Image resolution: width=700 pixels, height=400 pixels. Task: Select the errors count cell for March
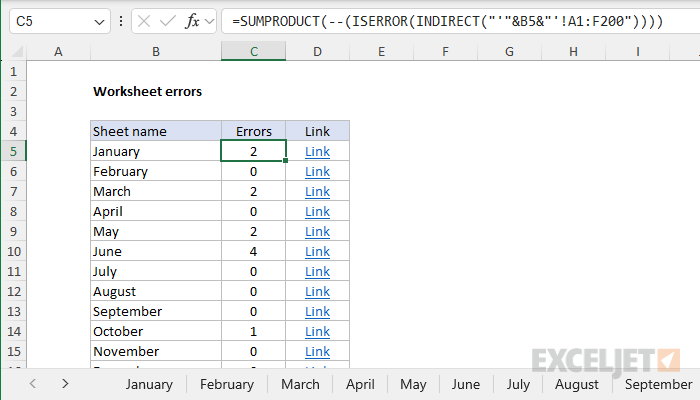pos(254,192)
